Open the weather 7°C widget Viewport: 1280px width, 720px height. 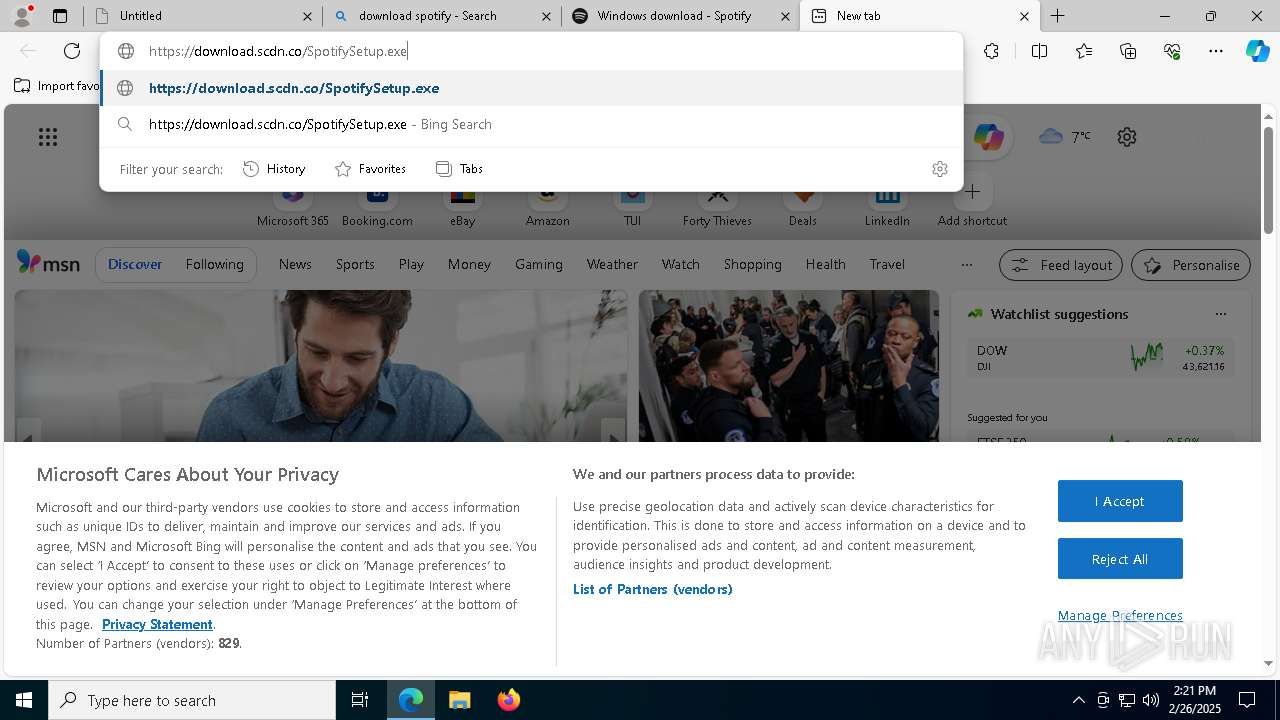pos(1066,136)
